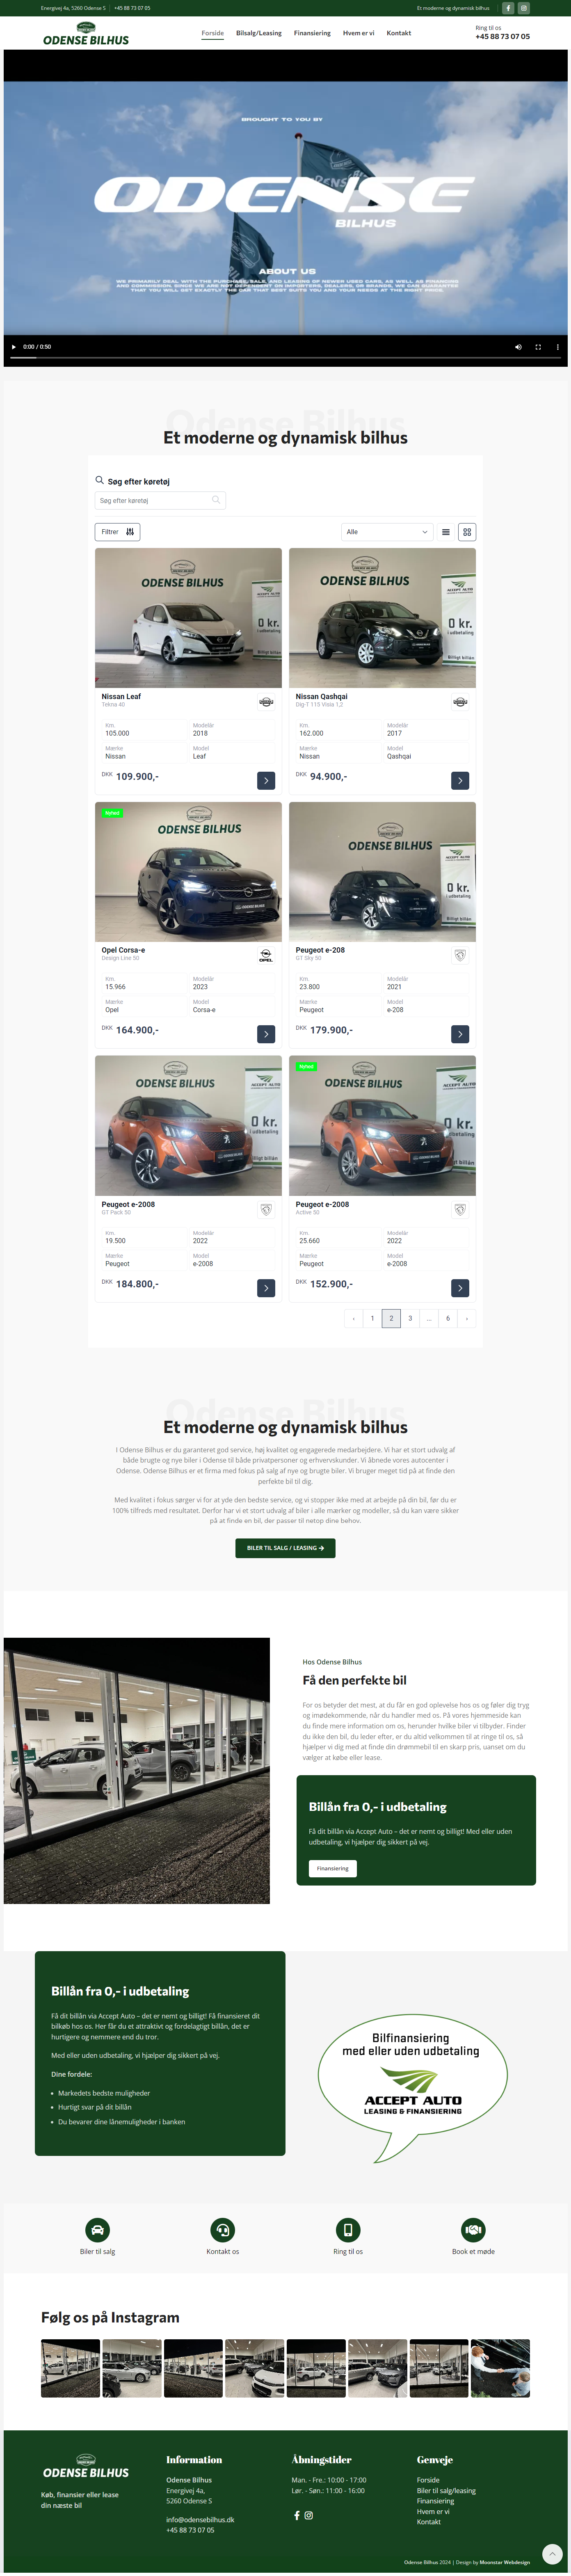Open the Filtrer options button
The height and width of the screenshot is (2576, 571).
[117, 532]
